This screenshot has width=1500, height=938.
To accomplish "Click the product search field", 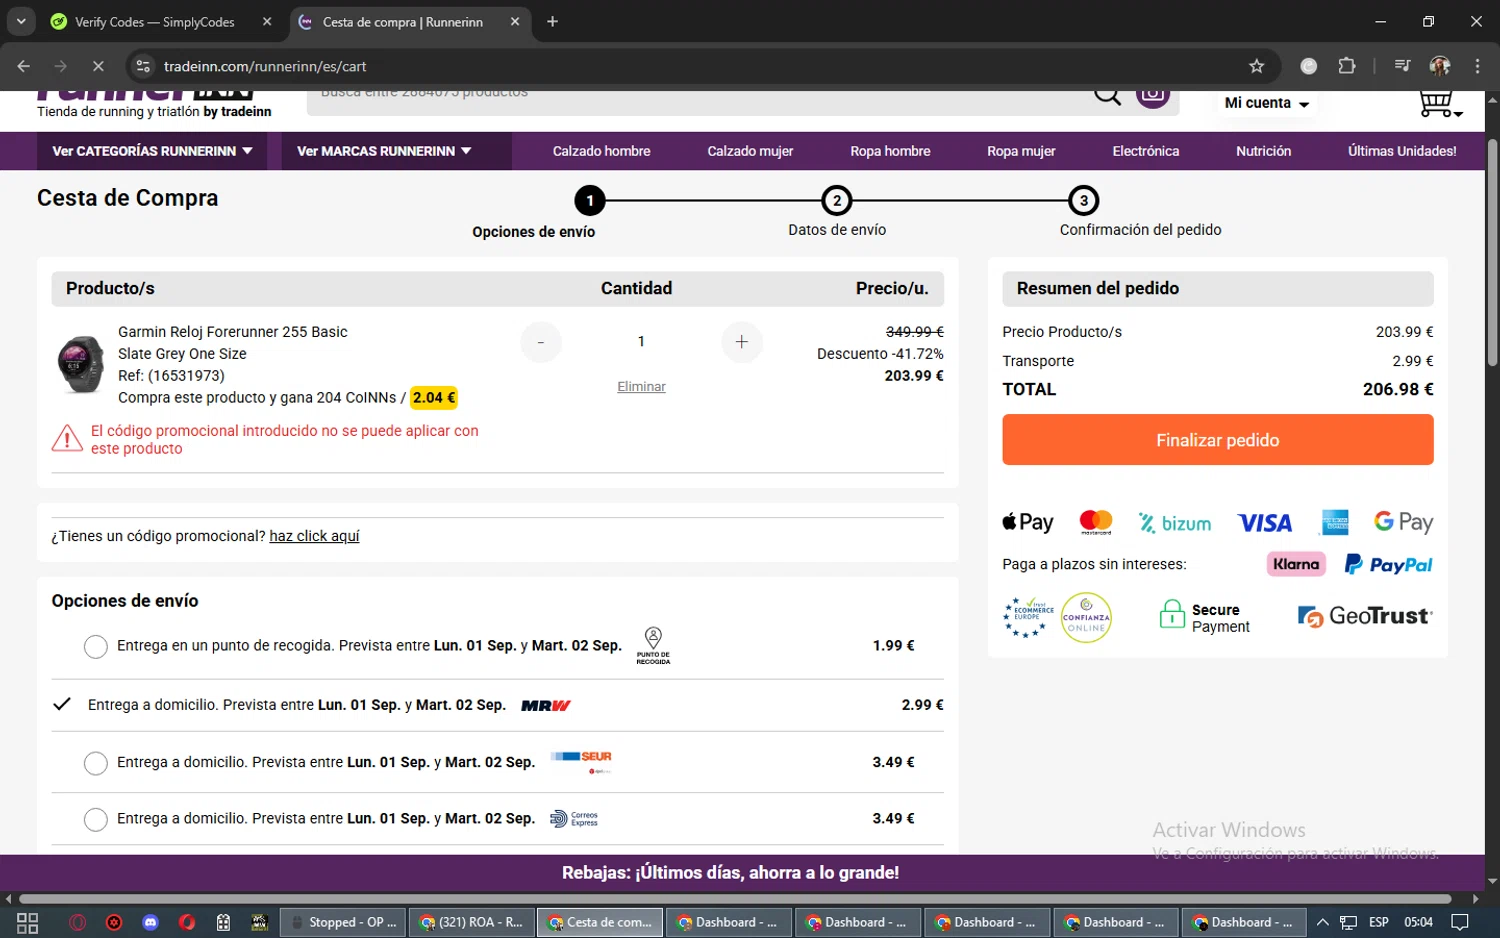I will click(x=700, y=95).
